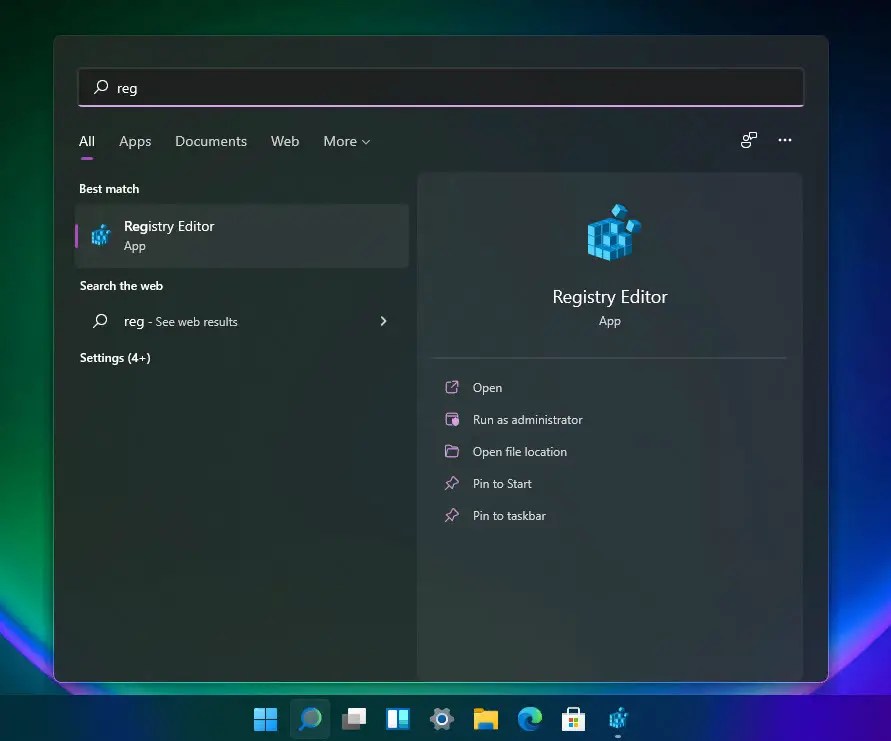Click the Registry Editor icon in Best match
Viewport: 891px width, 741px height.
pos(101,235)
